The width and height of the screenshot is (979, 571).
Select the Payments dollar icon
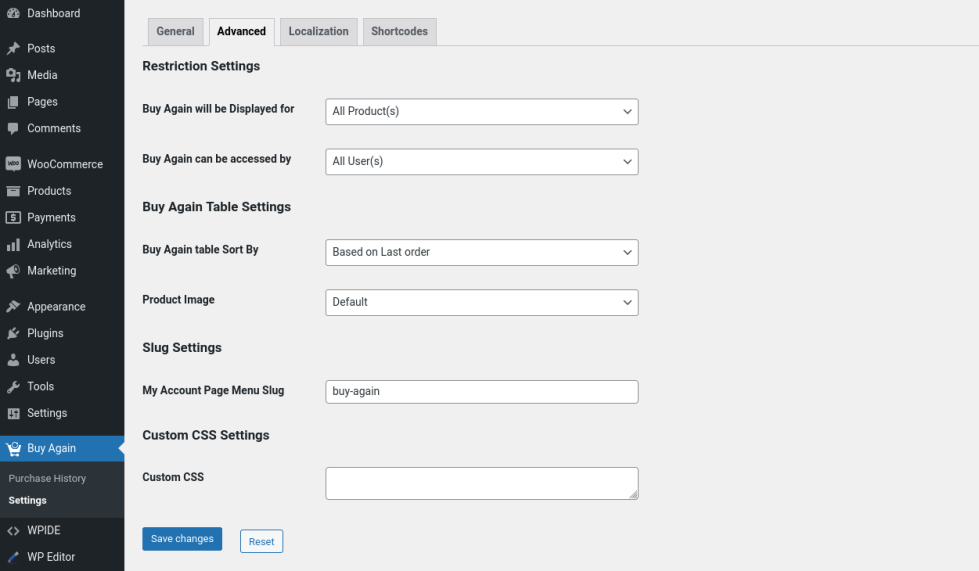13,217
